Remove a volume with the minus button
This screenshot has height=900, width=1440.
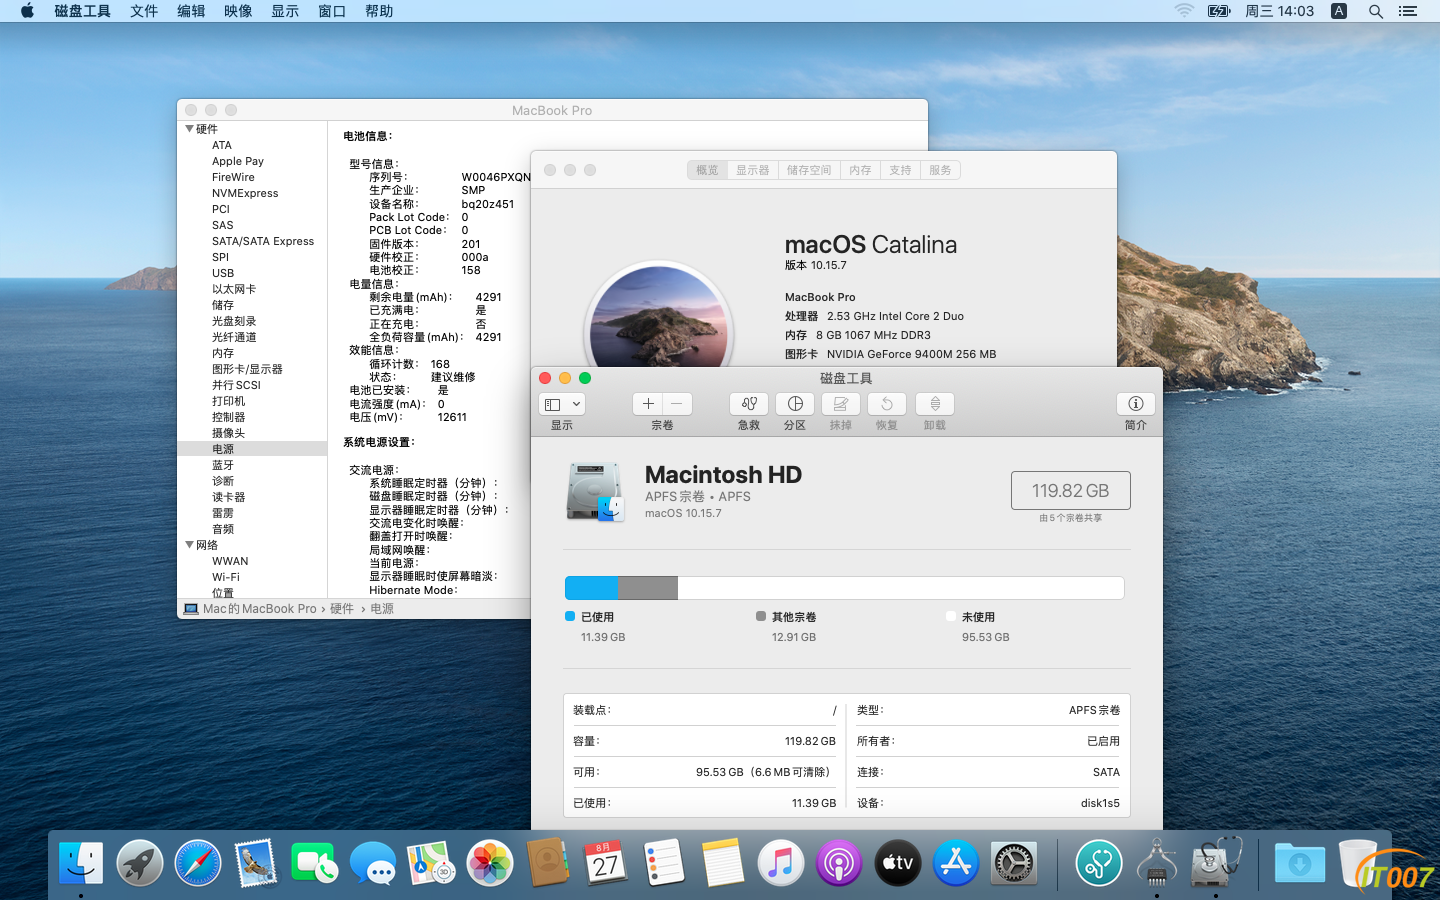point(677,403)
